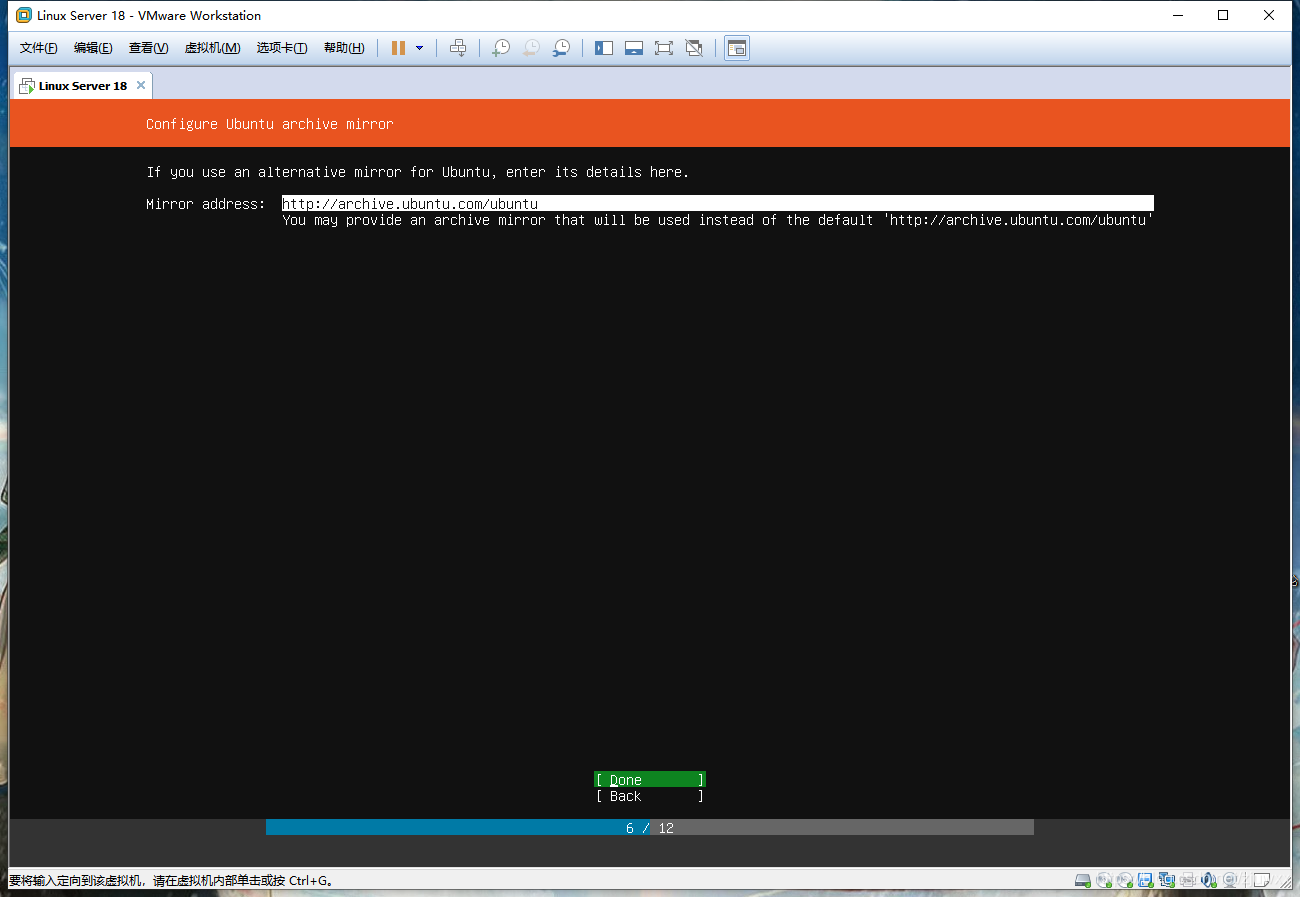Viewport: 1300px width, 897px height.
Task: Enter full screen mode via toolbar icon
Action: [x=663, y=48]
